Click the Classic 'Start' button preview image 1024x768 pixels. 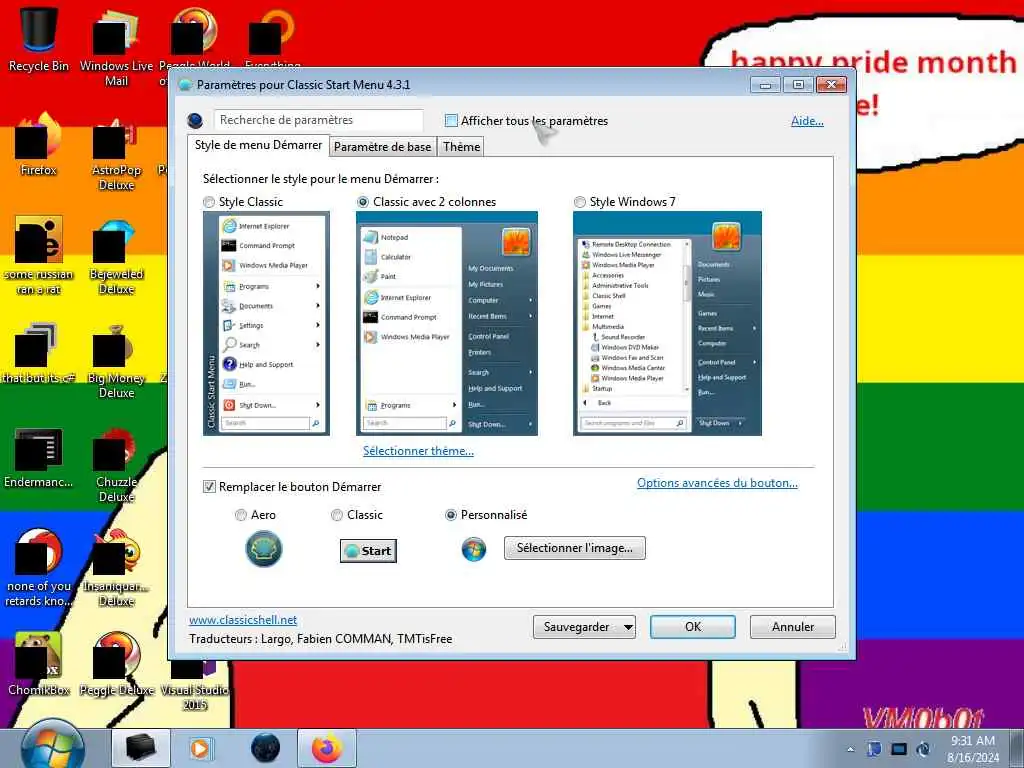pyautogui.click(x=368, y=551)
